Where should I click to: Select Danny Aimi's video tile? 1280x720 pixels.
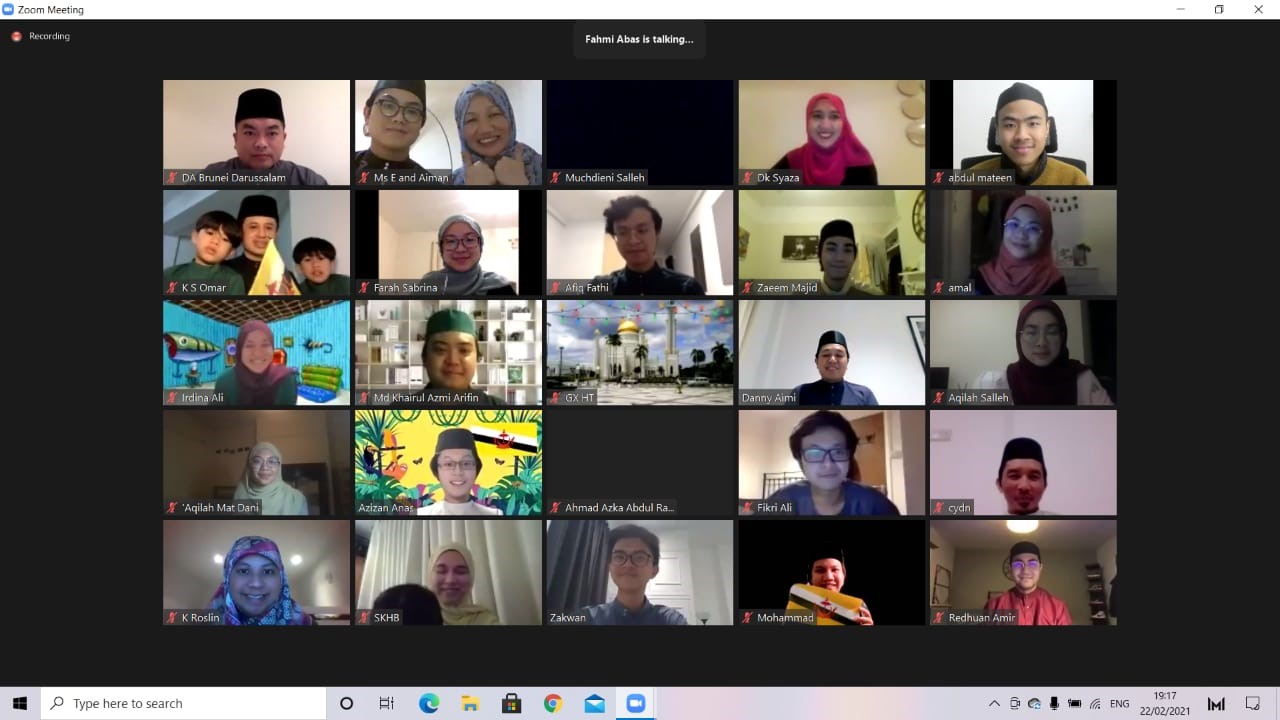[x=832, y=352]
